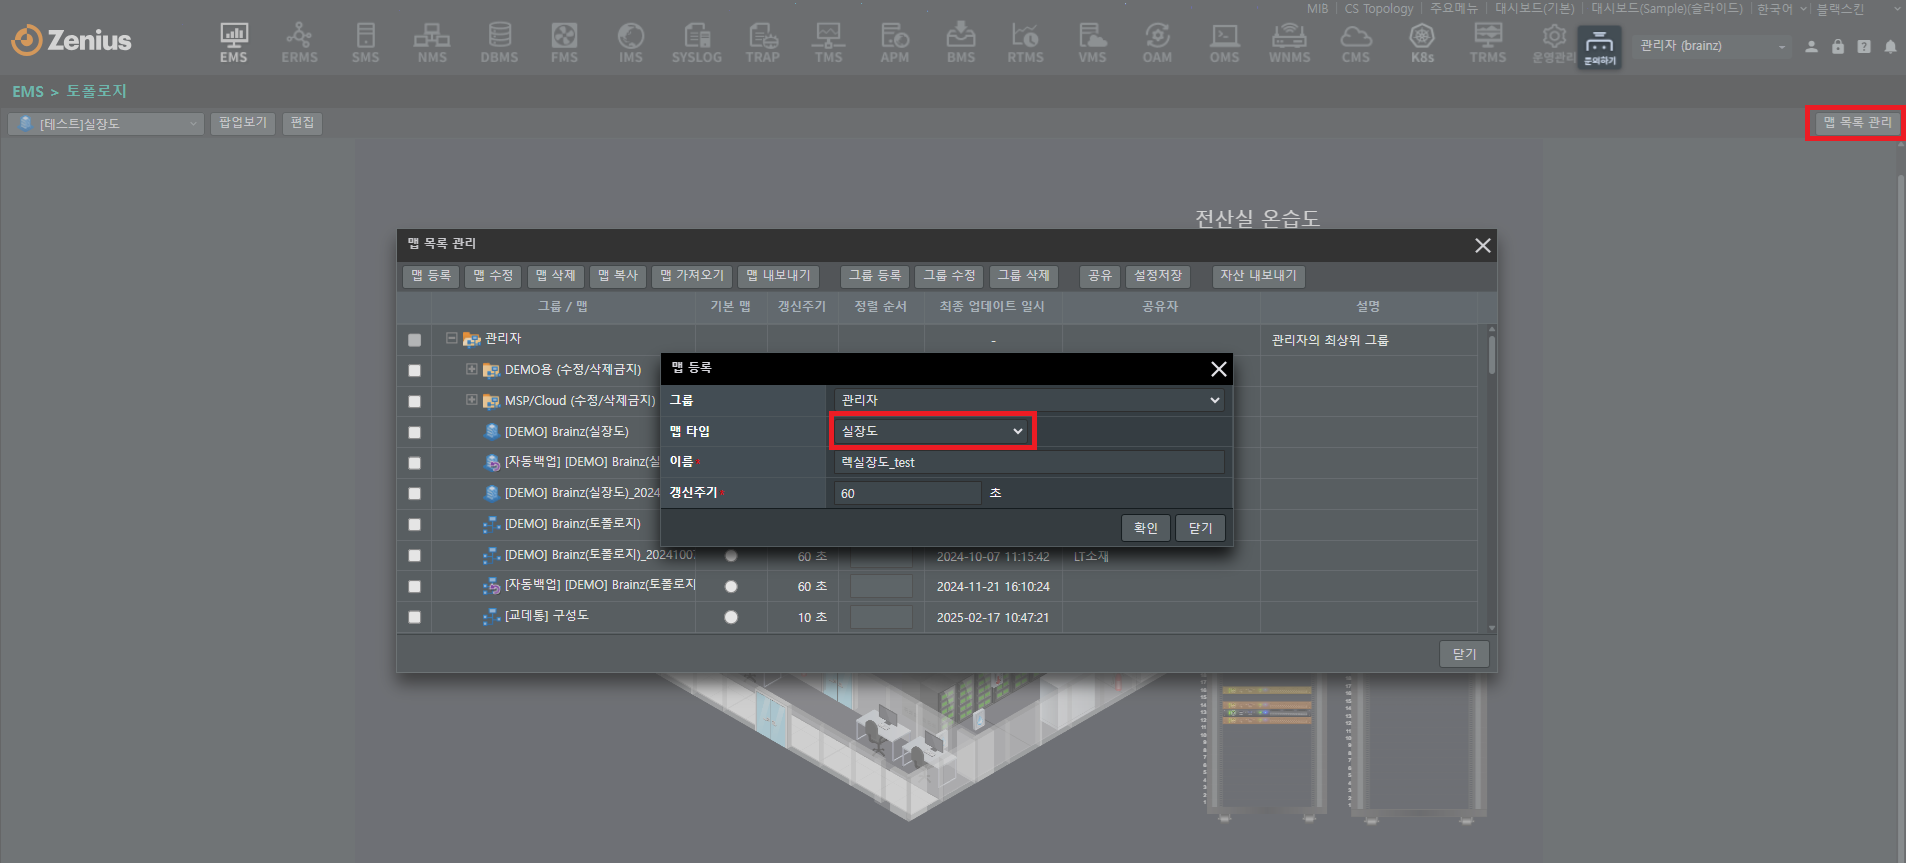1906x863 pixels.
Task: Click 닫기 in 맵 등록 dialog
Action: [x=1200, y=528]
